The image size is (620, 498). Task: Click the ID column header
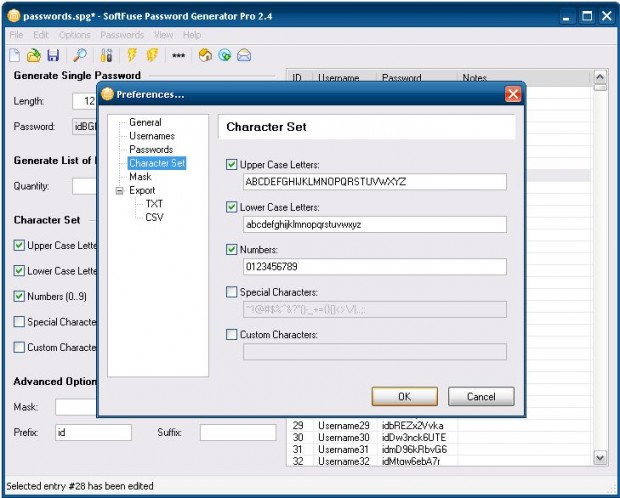[300, 78]
